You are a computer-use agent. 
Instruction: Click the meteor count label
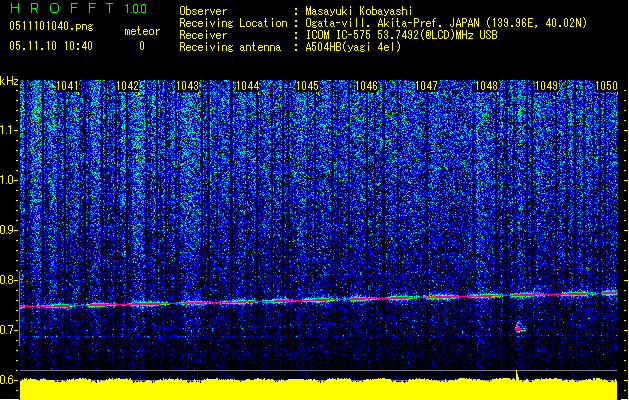click(142, 31)
